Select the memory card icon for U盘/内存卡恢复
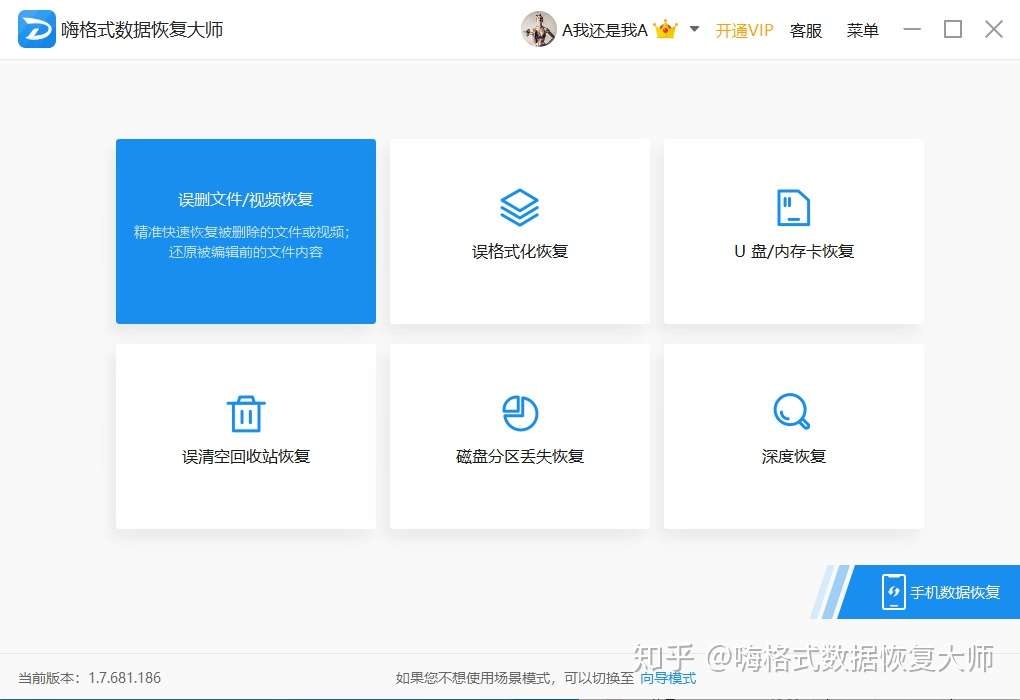The image size is (1020, 700). (792, 206)
